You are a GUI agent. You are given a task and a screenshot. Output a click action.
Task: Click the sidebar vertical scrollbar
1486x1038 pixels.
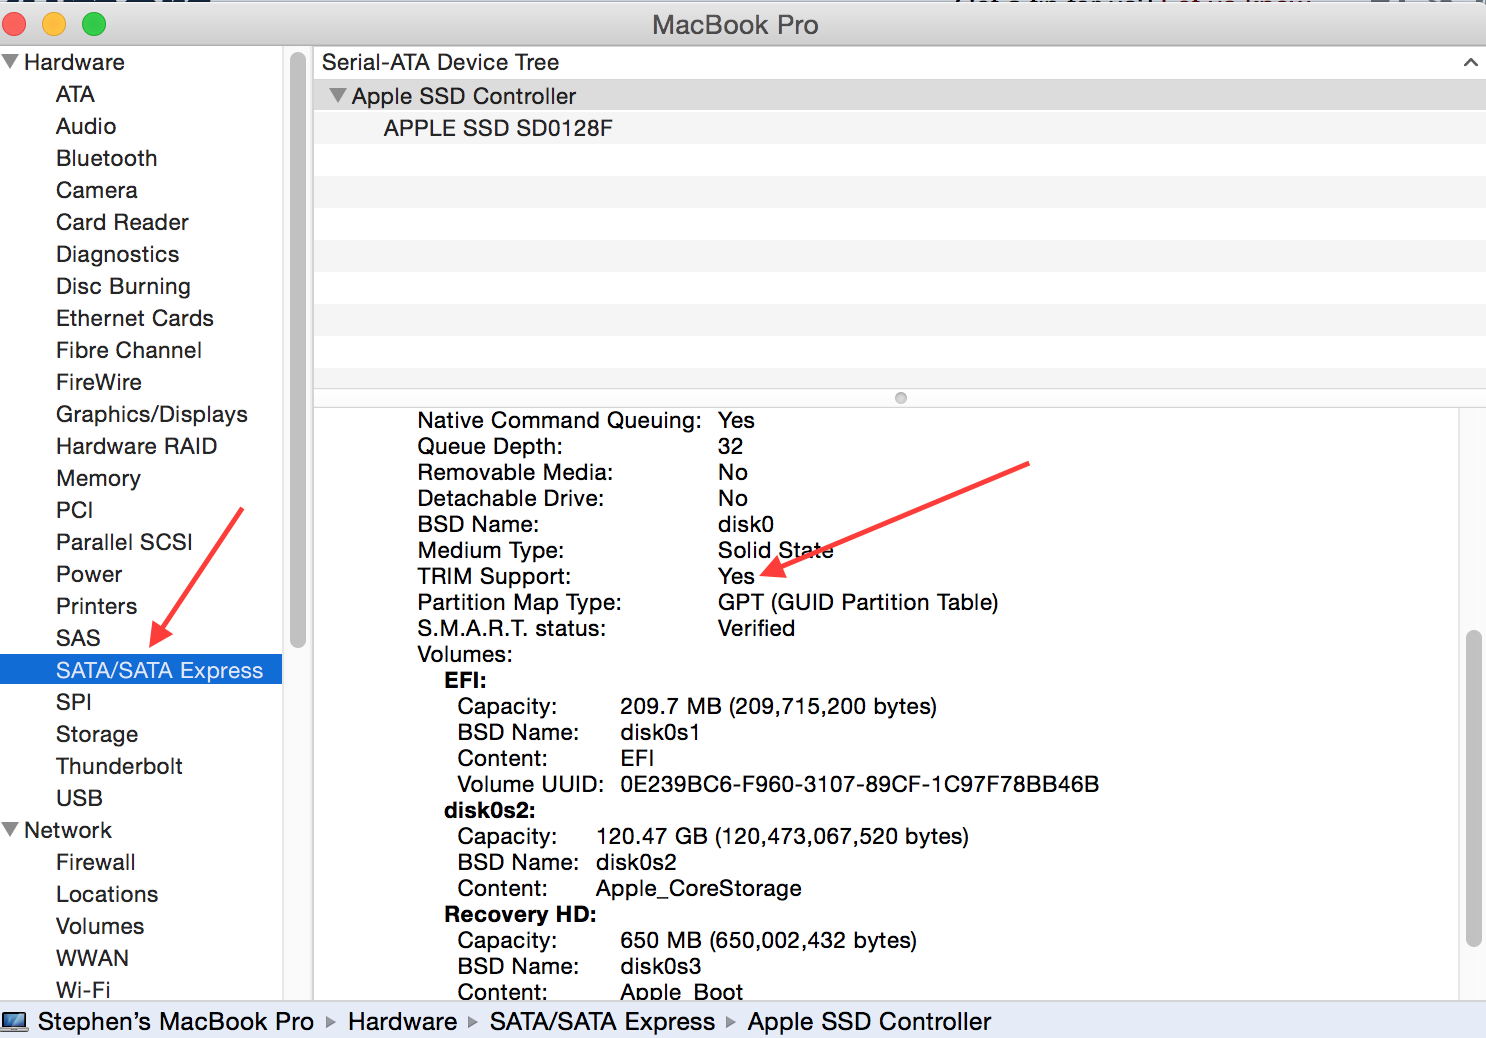click(x=297, y=350)
